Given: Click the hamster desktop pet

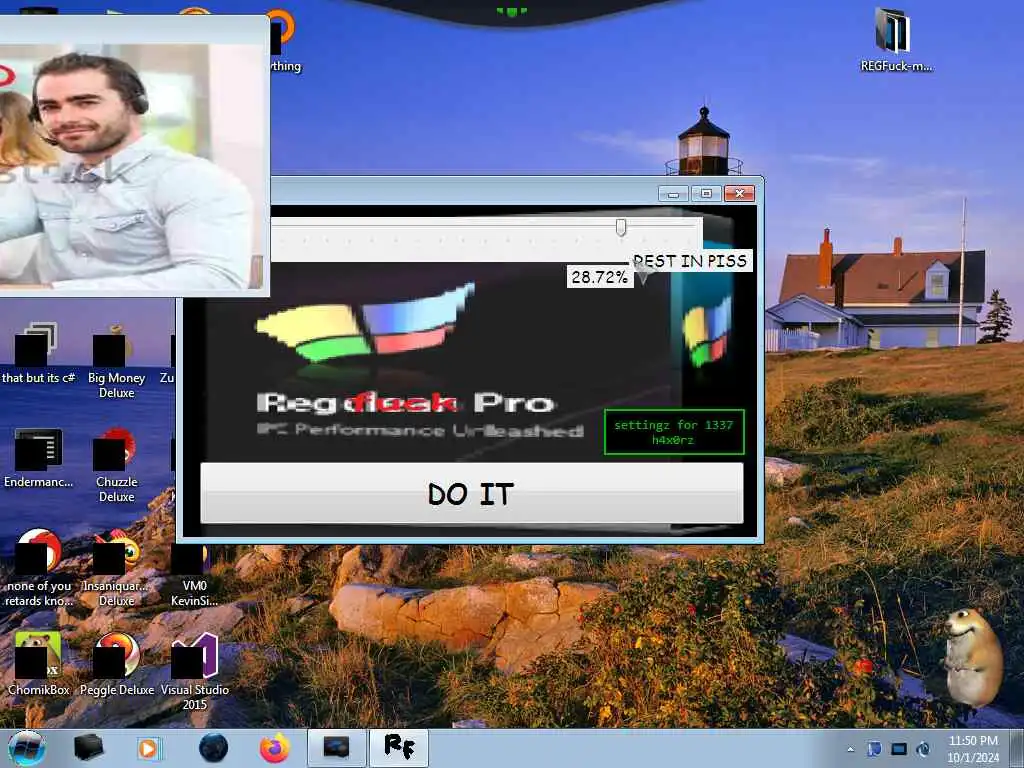Looking at the screenshot, I should point(972,656).
